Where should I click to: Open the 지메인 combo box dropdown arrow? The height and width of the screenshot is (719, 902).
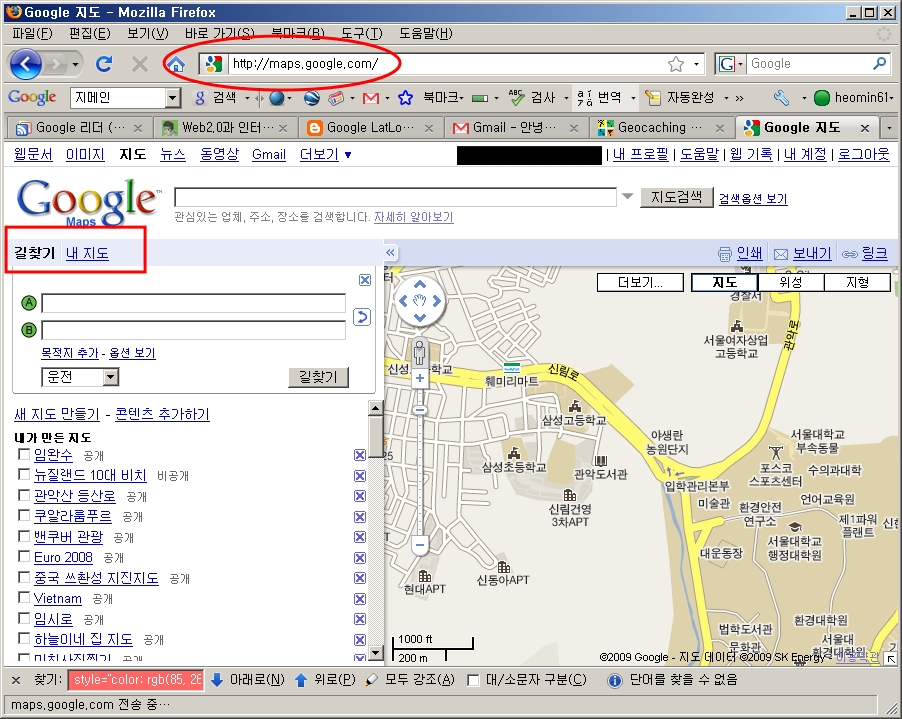(172, 98)
